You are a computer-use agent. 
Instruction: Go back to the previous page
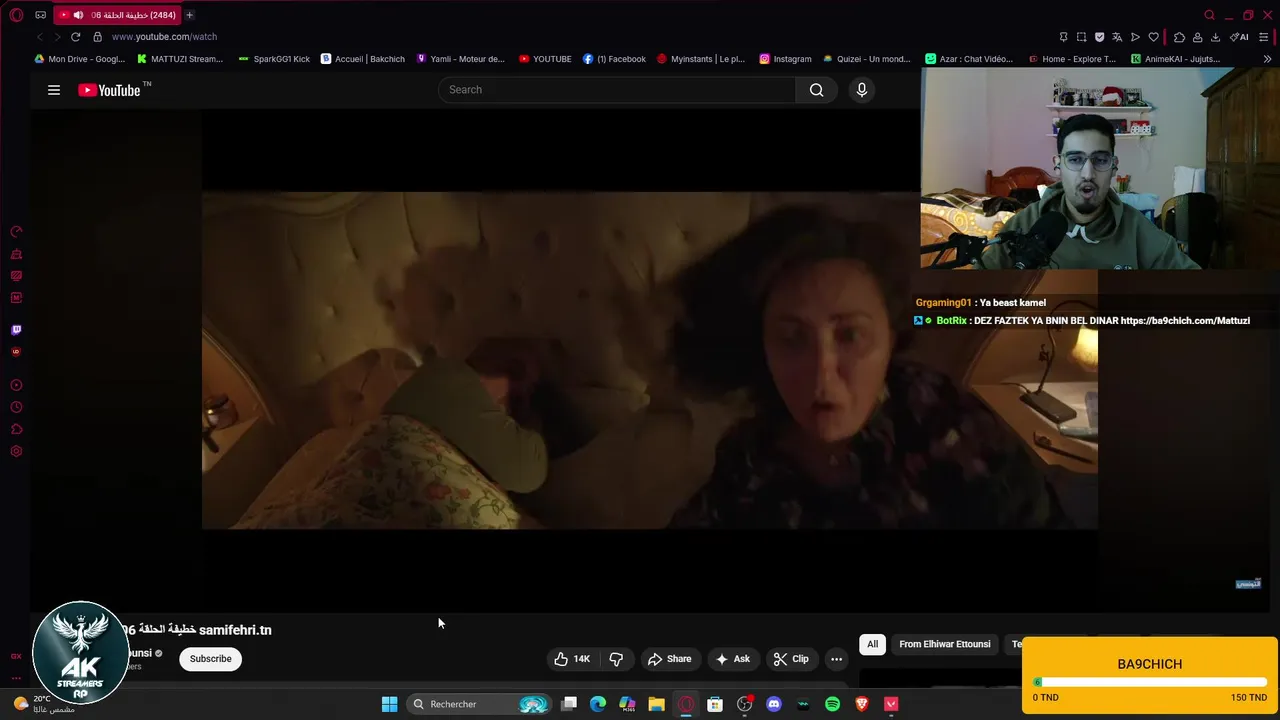coord(39,37)
